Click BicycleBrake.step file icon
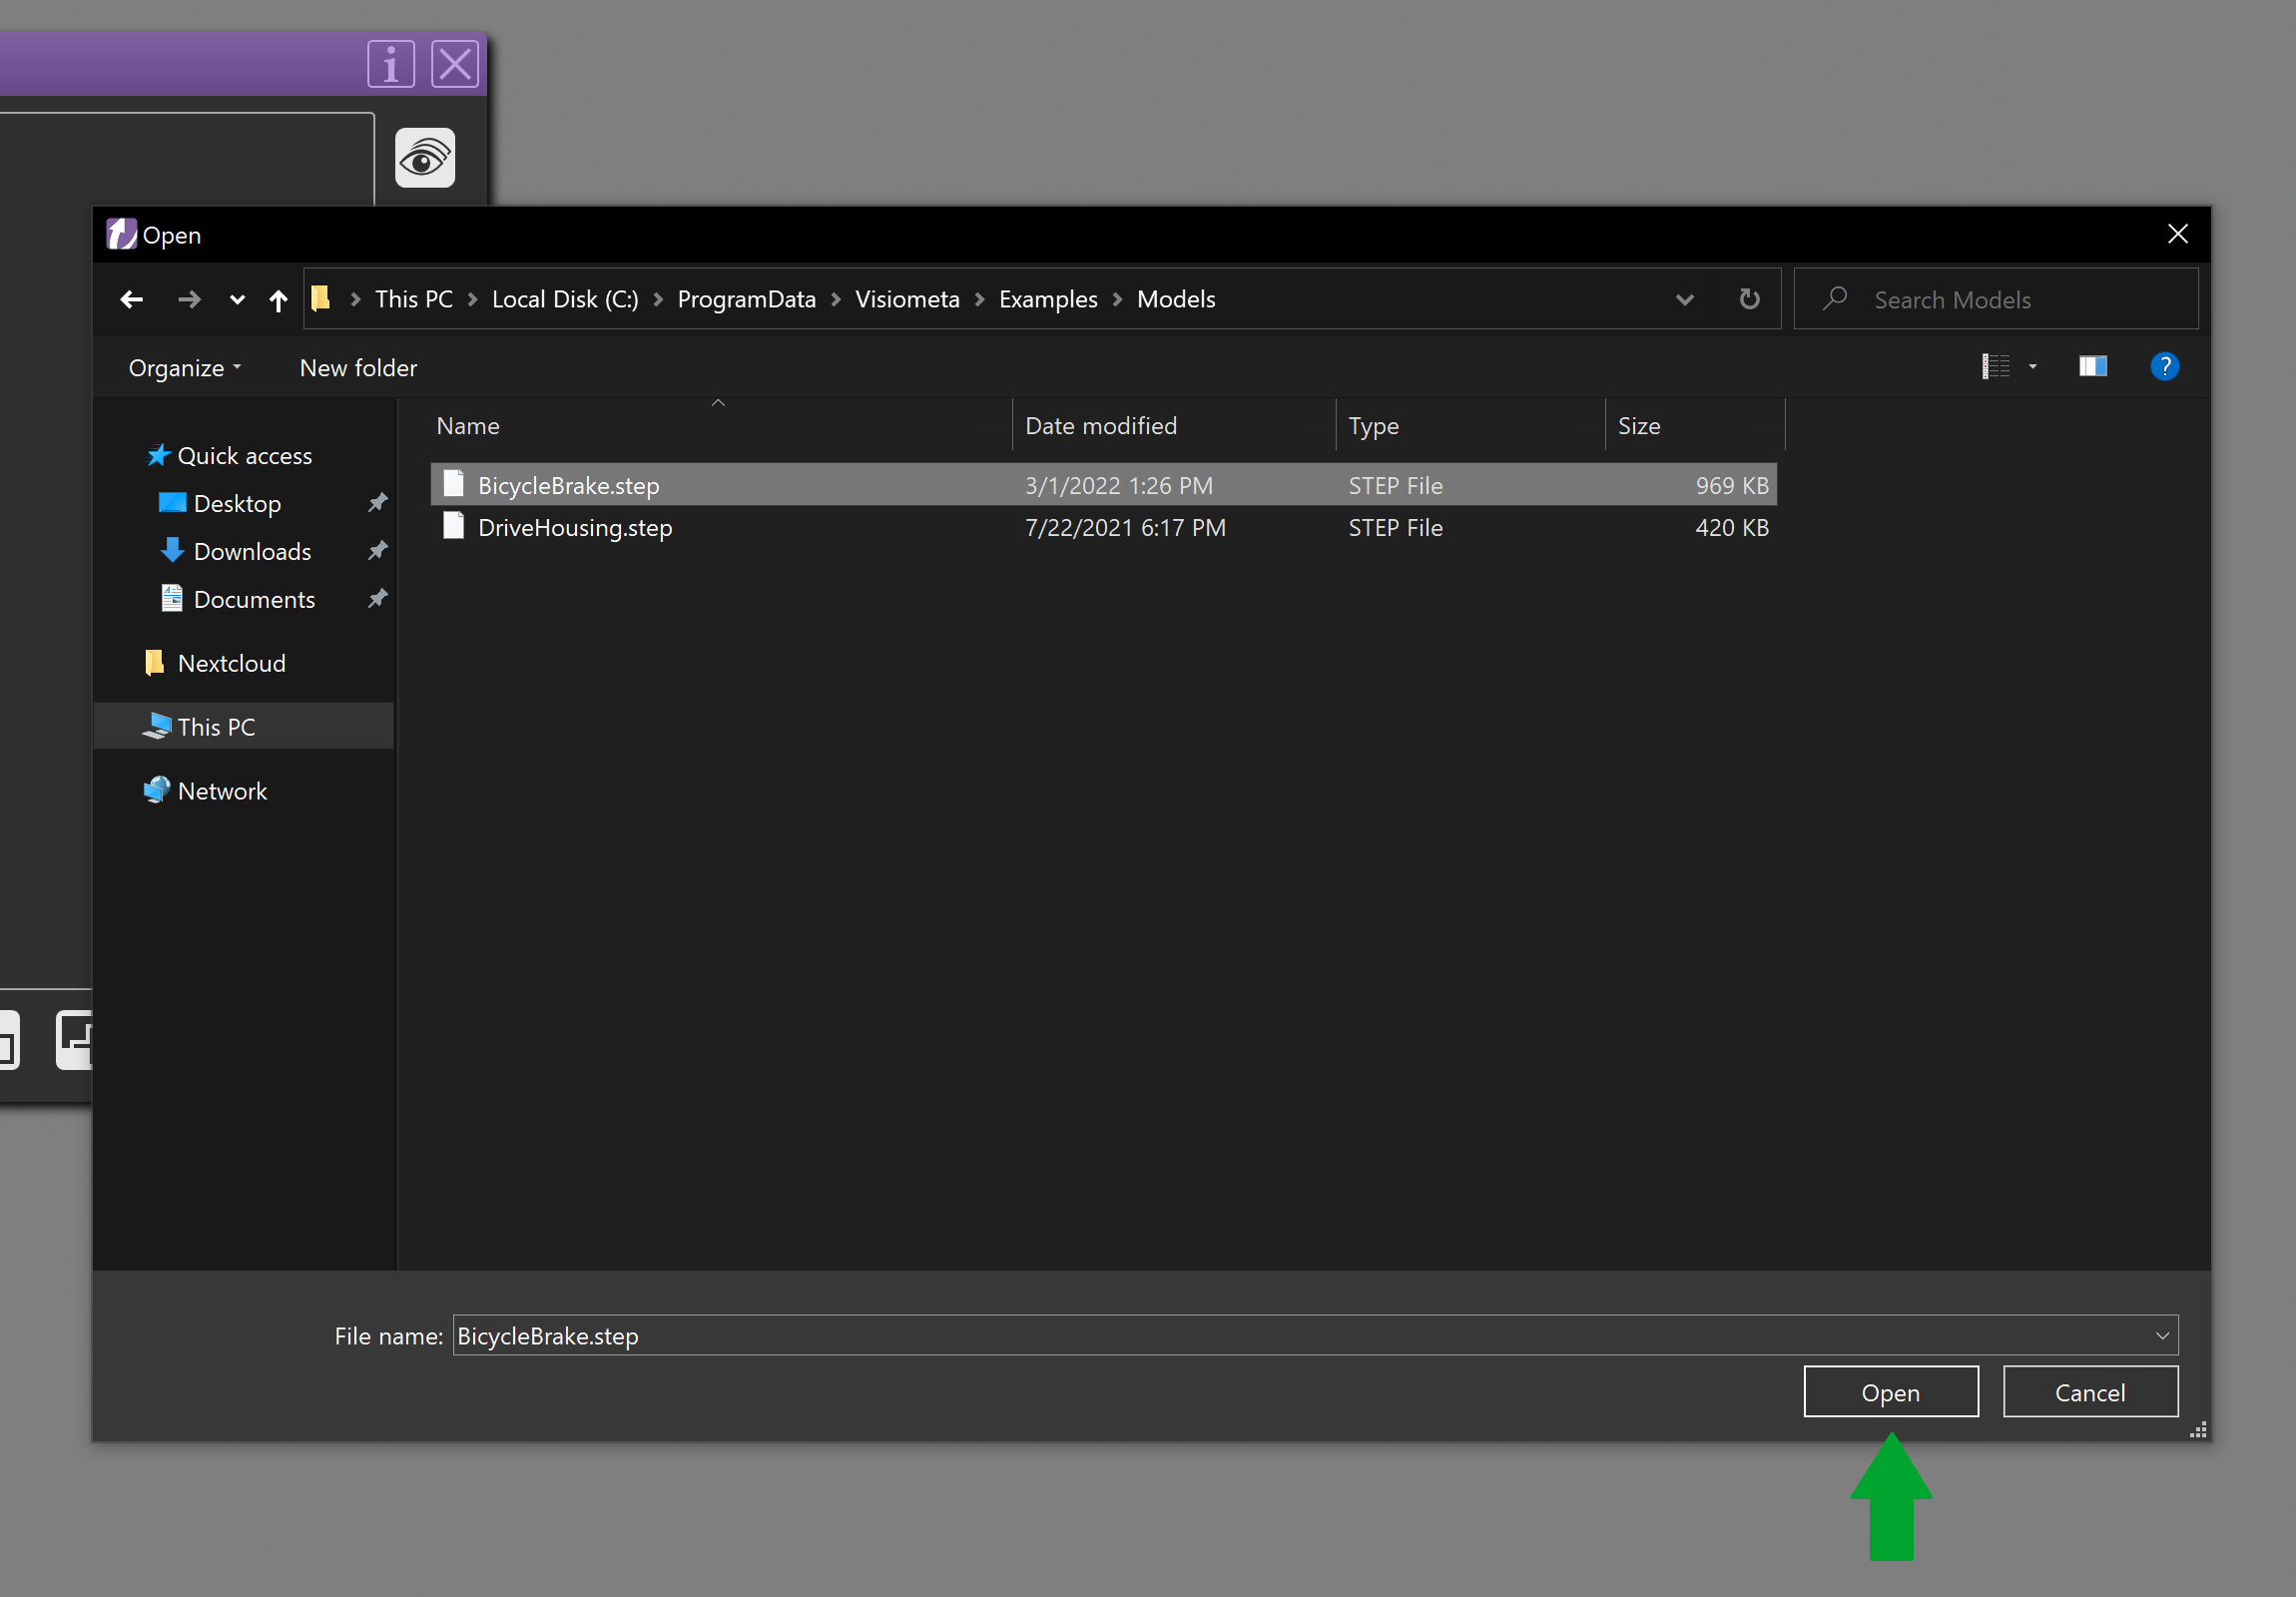 pos(453,485)
